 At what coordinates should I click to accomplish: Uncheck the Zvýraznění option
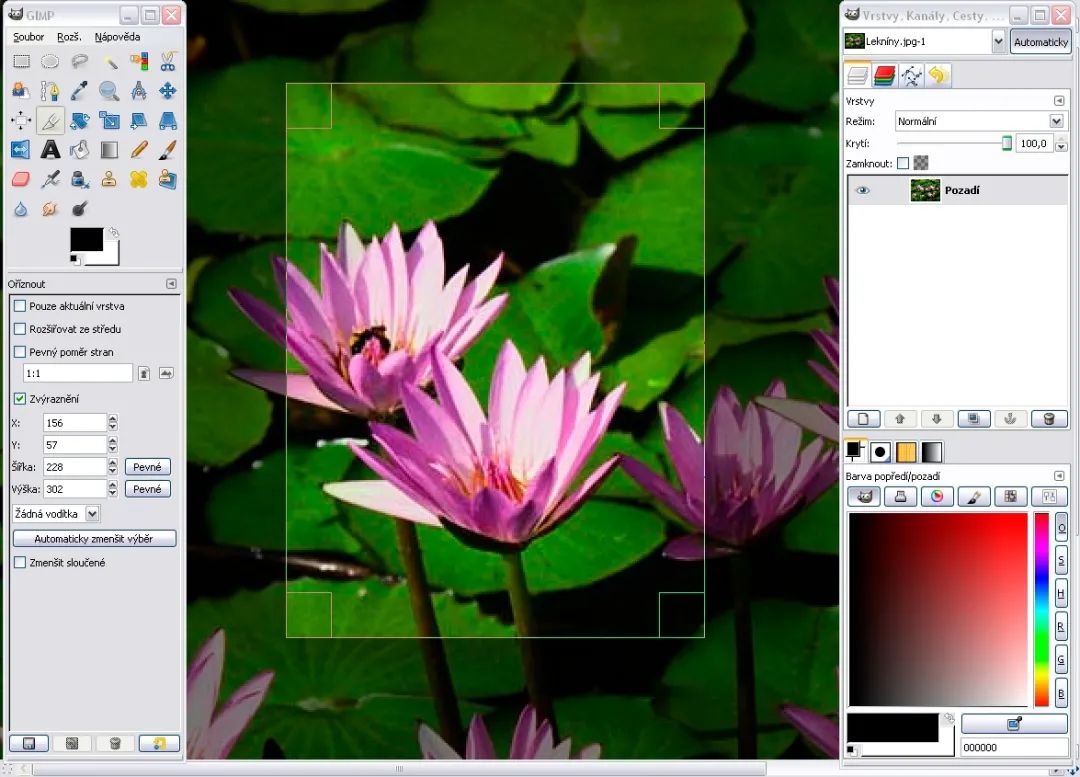click(x=19, y=399)
